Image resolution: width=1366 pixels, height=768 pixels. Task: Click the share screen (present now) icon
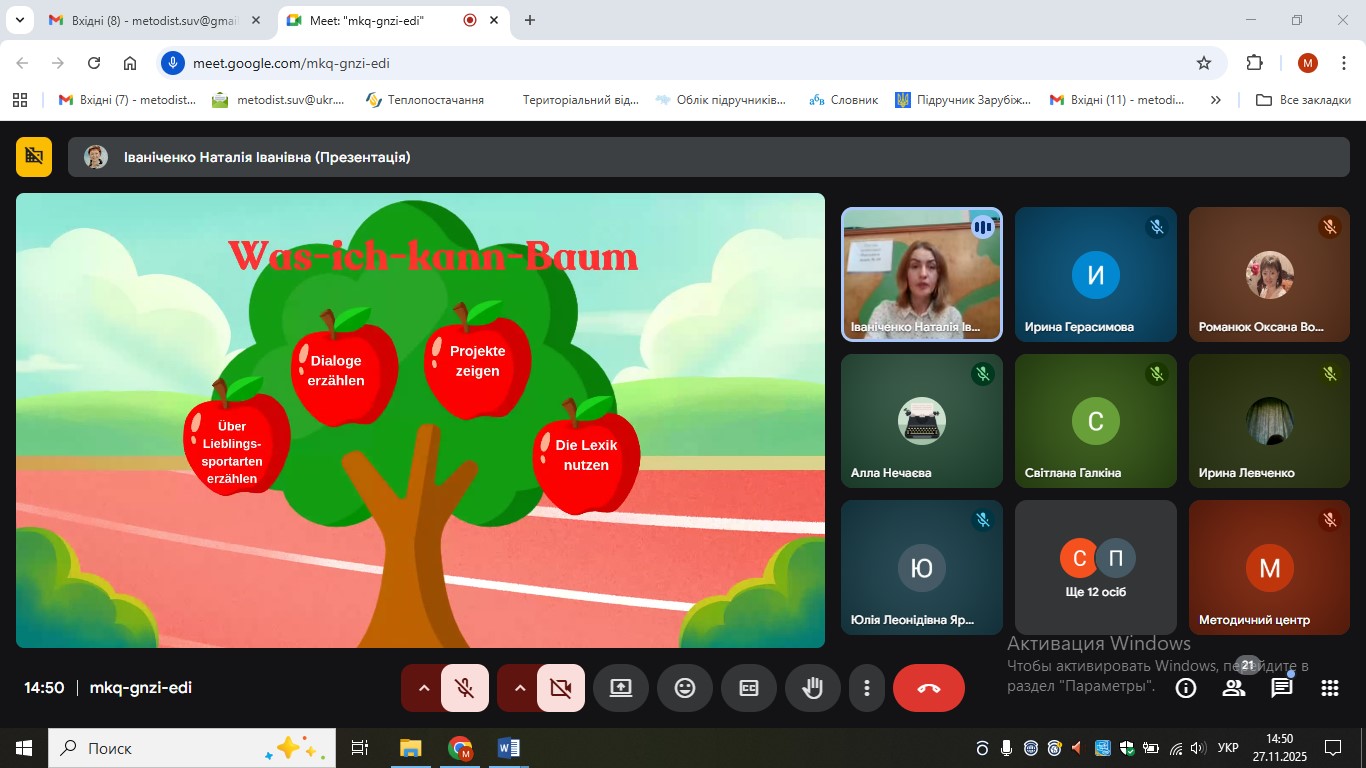621,688
